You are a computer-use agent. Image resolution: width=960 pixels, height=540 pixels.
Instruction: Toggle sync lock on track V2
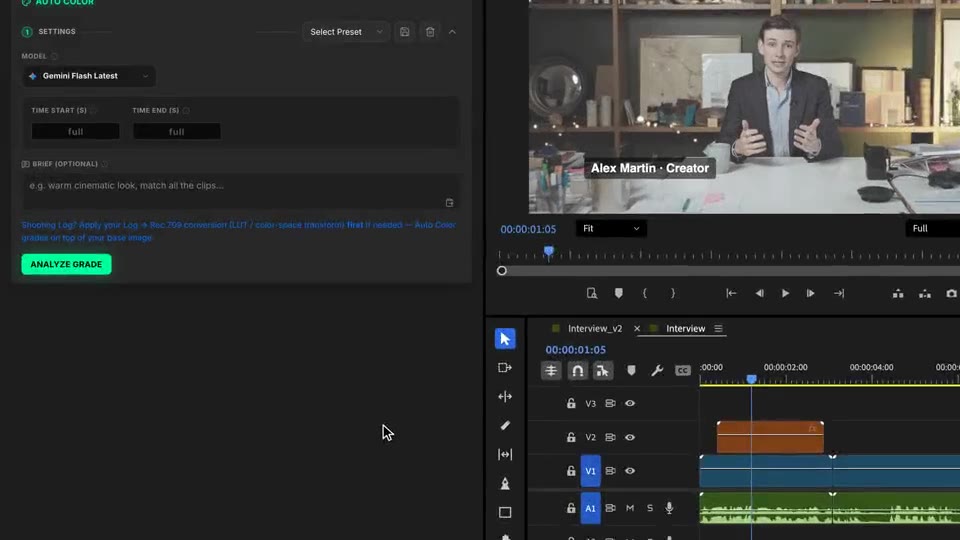click(x=610, y=437)
